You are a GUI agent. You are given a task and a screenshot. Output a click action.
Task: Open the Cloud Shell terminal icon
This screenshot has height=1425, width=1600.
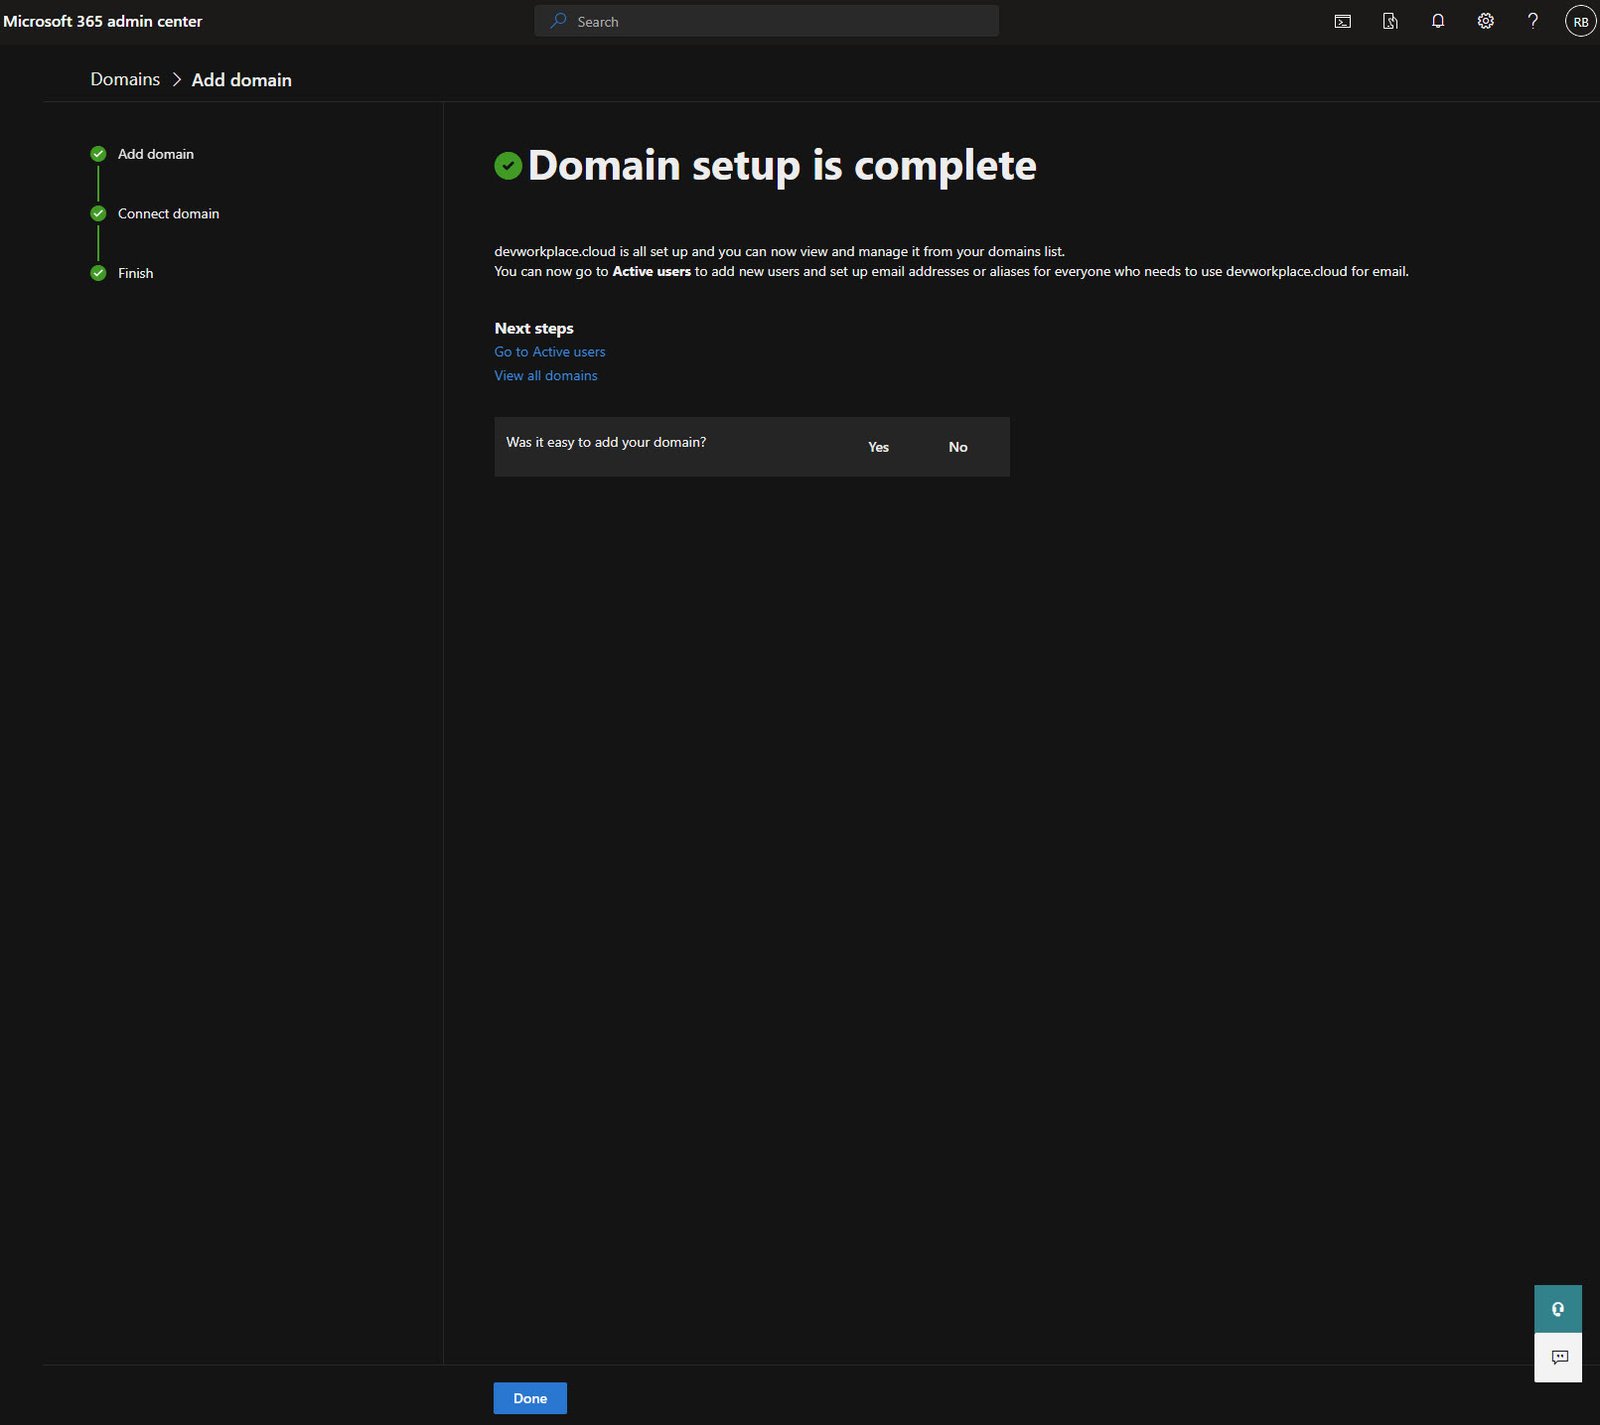pyautogui.click(x=1342, y=21)
